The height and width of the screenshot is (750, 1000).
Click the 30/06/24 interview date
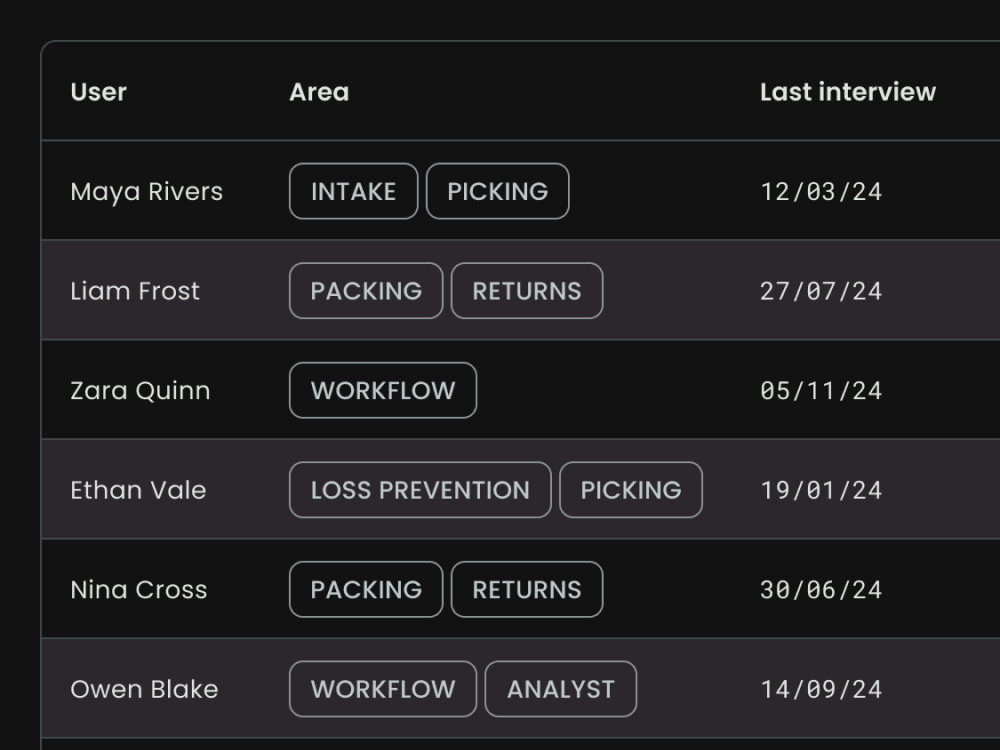point(821,590)
